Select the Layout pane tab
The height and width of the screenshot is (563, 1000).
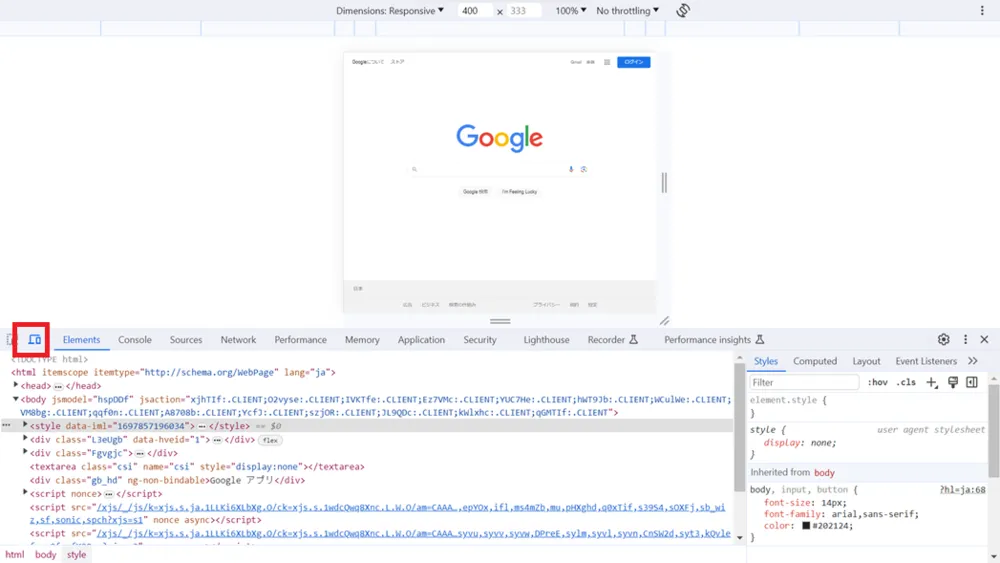(x=866, y=361)
